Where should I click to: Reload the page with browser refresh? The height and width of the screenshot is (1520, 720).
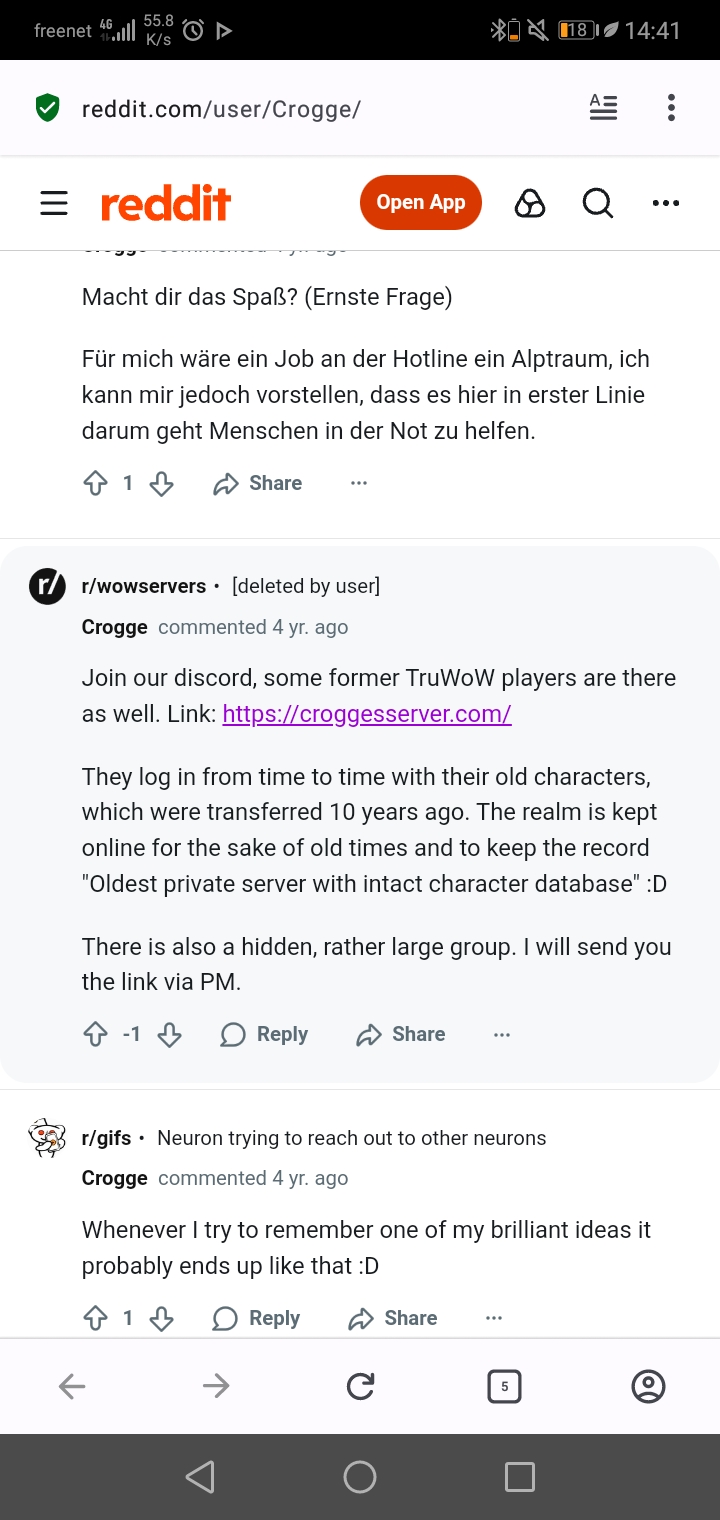tap(360, 1386)
